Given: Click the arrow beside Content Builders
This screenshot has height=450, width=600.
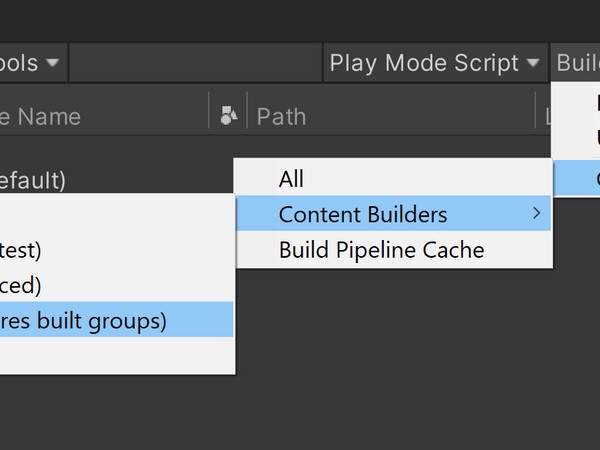Looking at the screenshot, I should (537, 214).
